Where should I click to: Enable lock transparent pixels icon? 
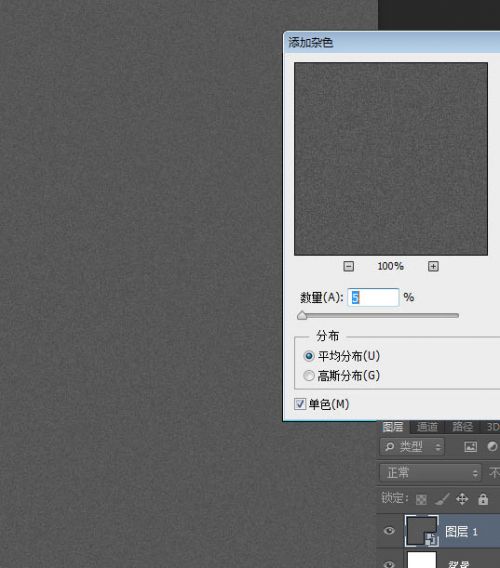pyautogui.click(x=421, y=500)
